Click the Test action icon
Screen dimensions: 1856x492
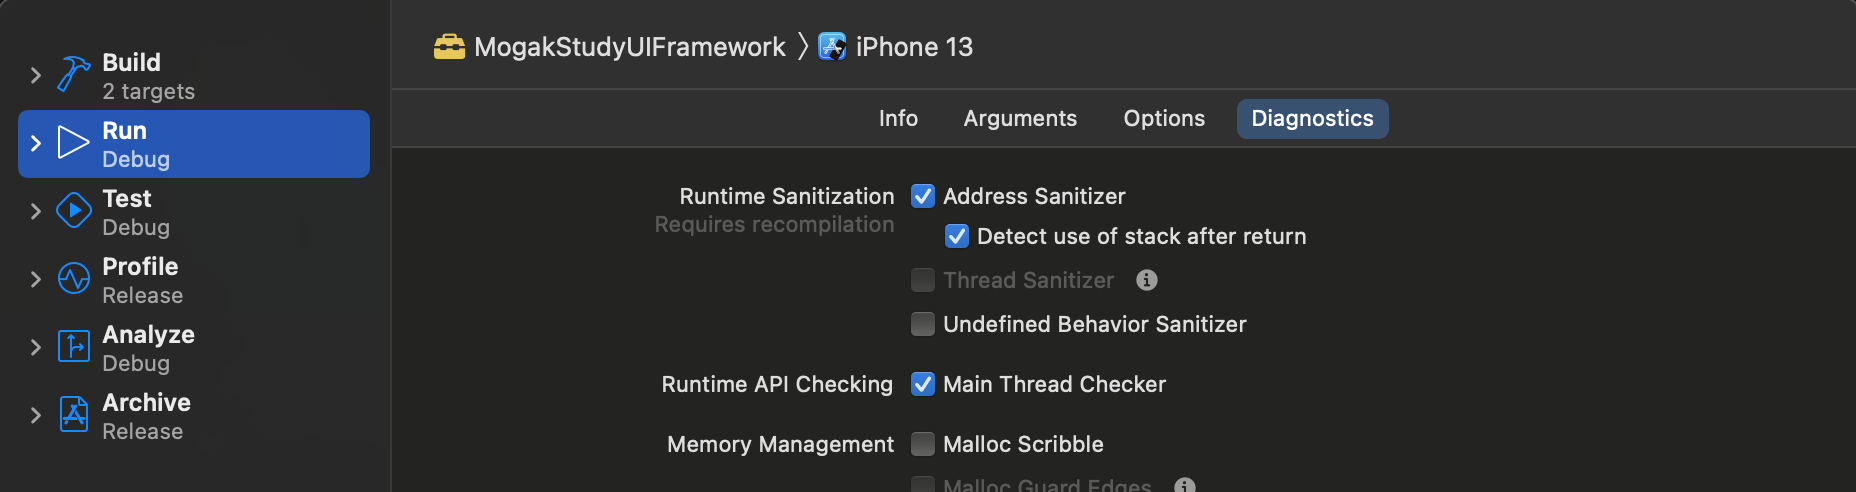click(73, 211)
